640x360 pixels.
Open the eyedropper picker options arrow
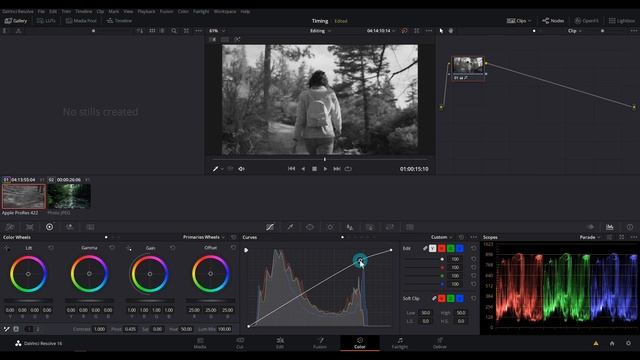[222, 169]
